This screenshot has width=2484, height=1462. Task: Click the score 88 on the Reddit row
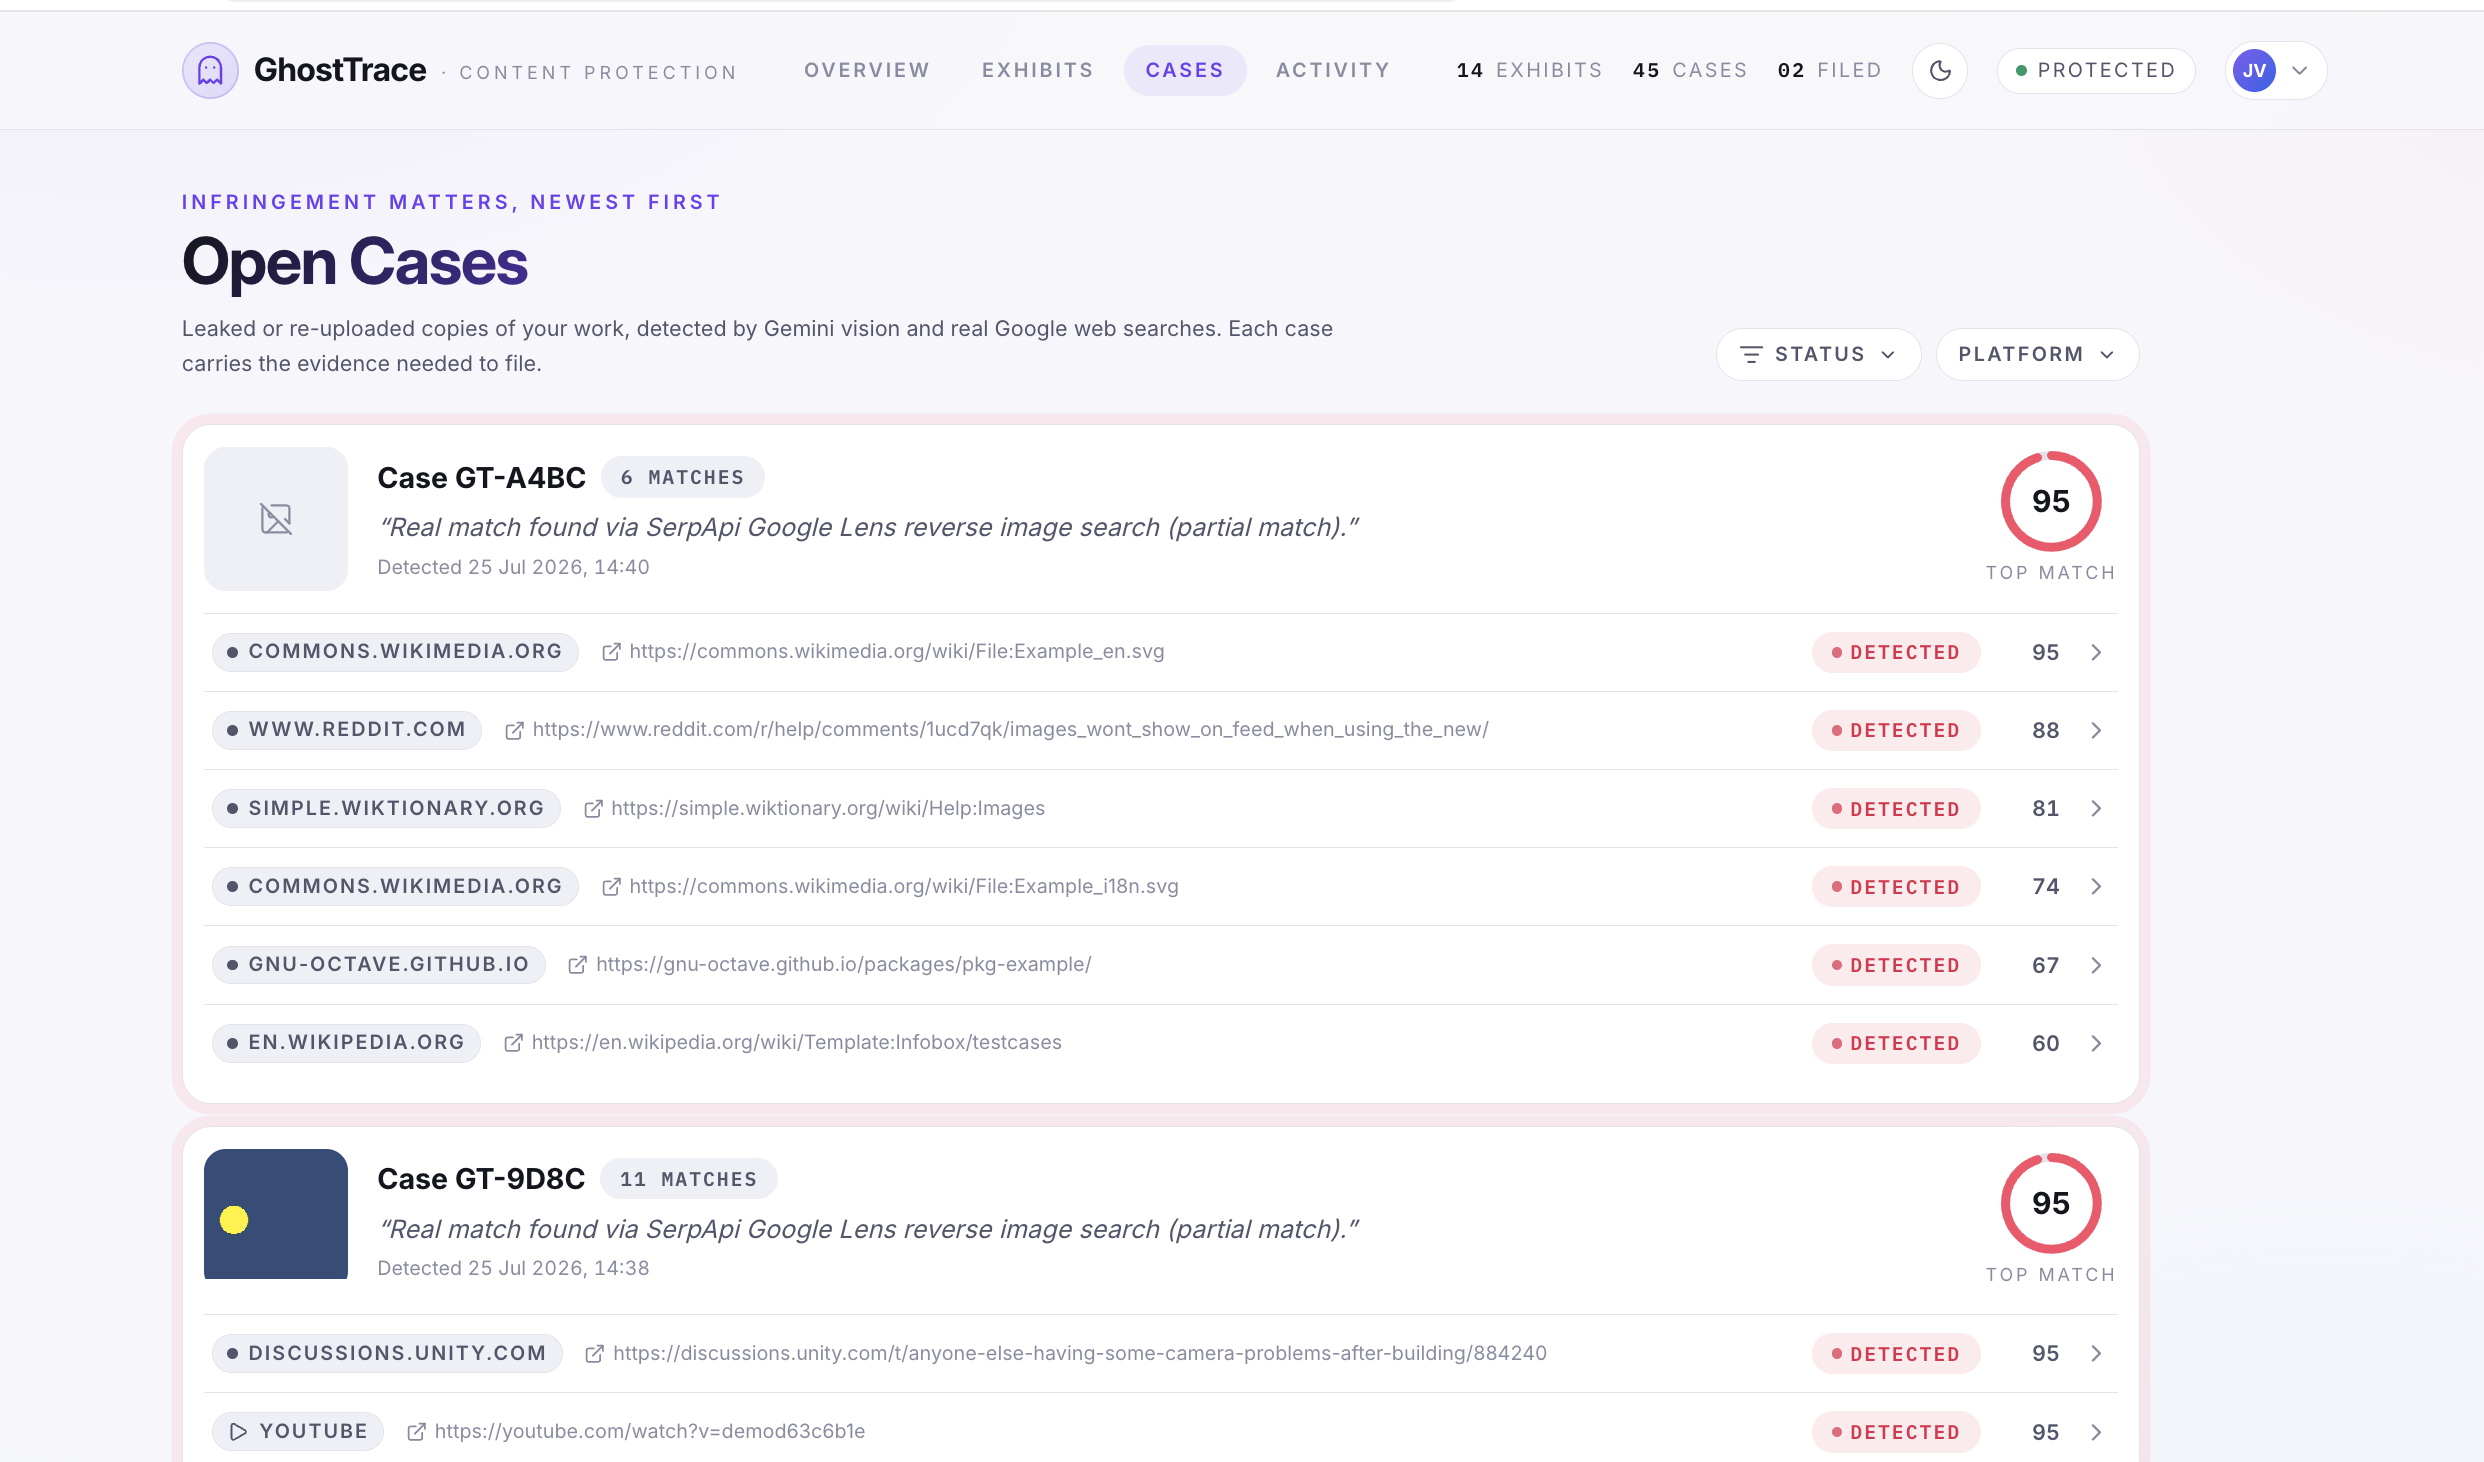[2045, 731]
